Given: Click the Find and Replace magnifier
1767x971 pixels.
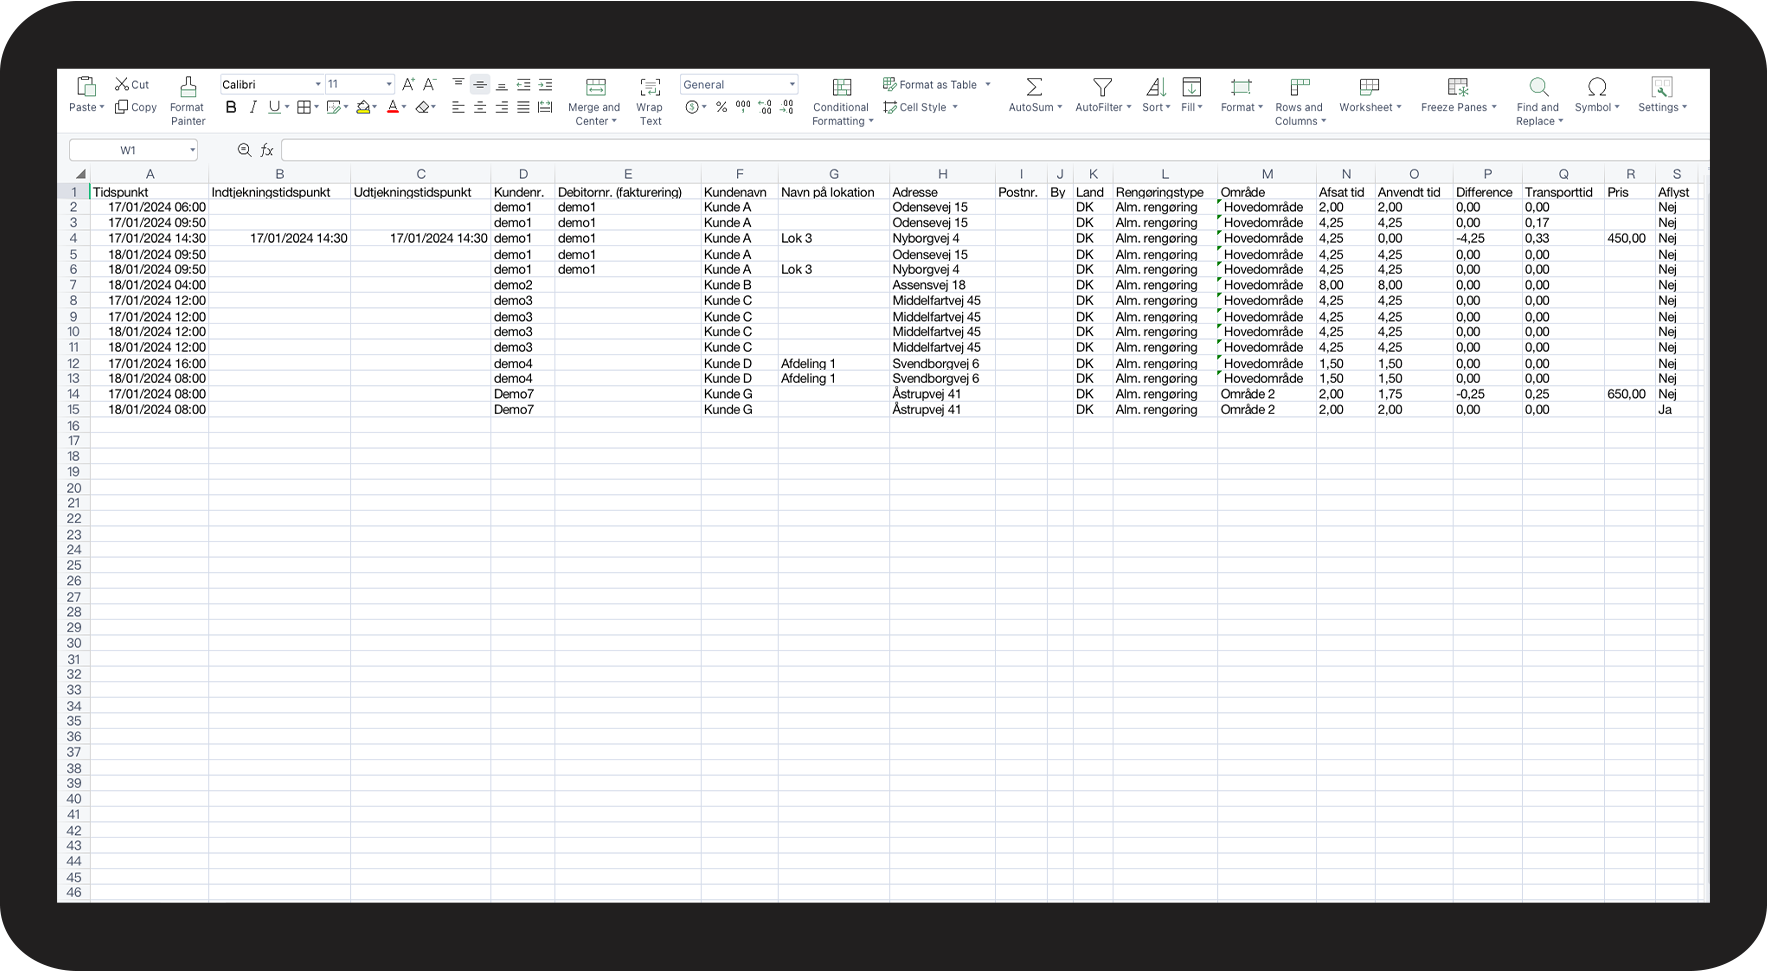Looking at the screenshot, I should [1538, 87].
